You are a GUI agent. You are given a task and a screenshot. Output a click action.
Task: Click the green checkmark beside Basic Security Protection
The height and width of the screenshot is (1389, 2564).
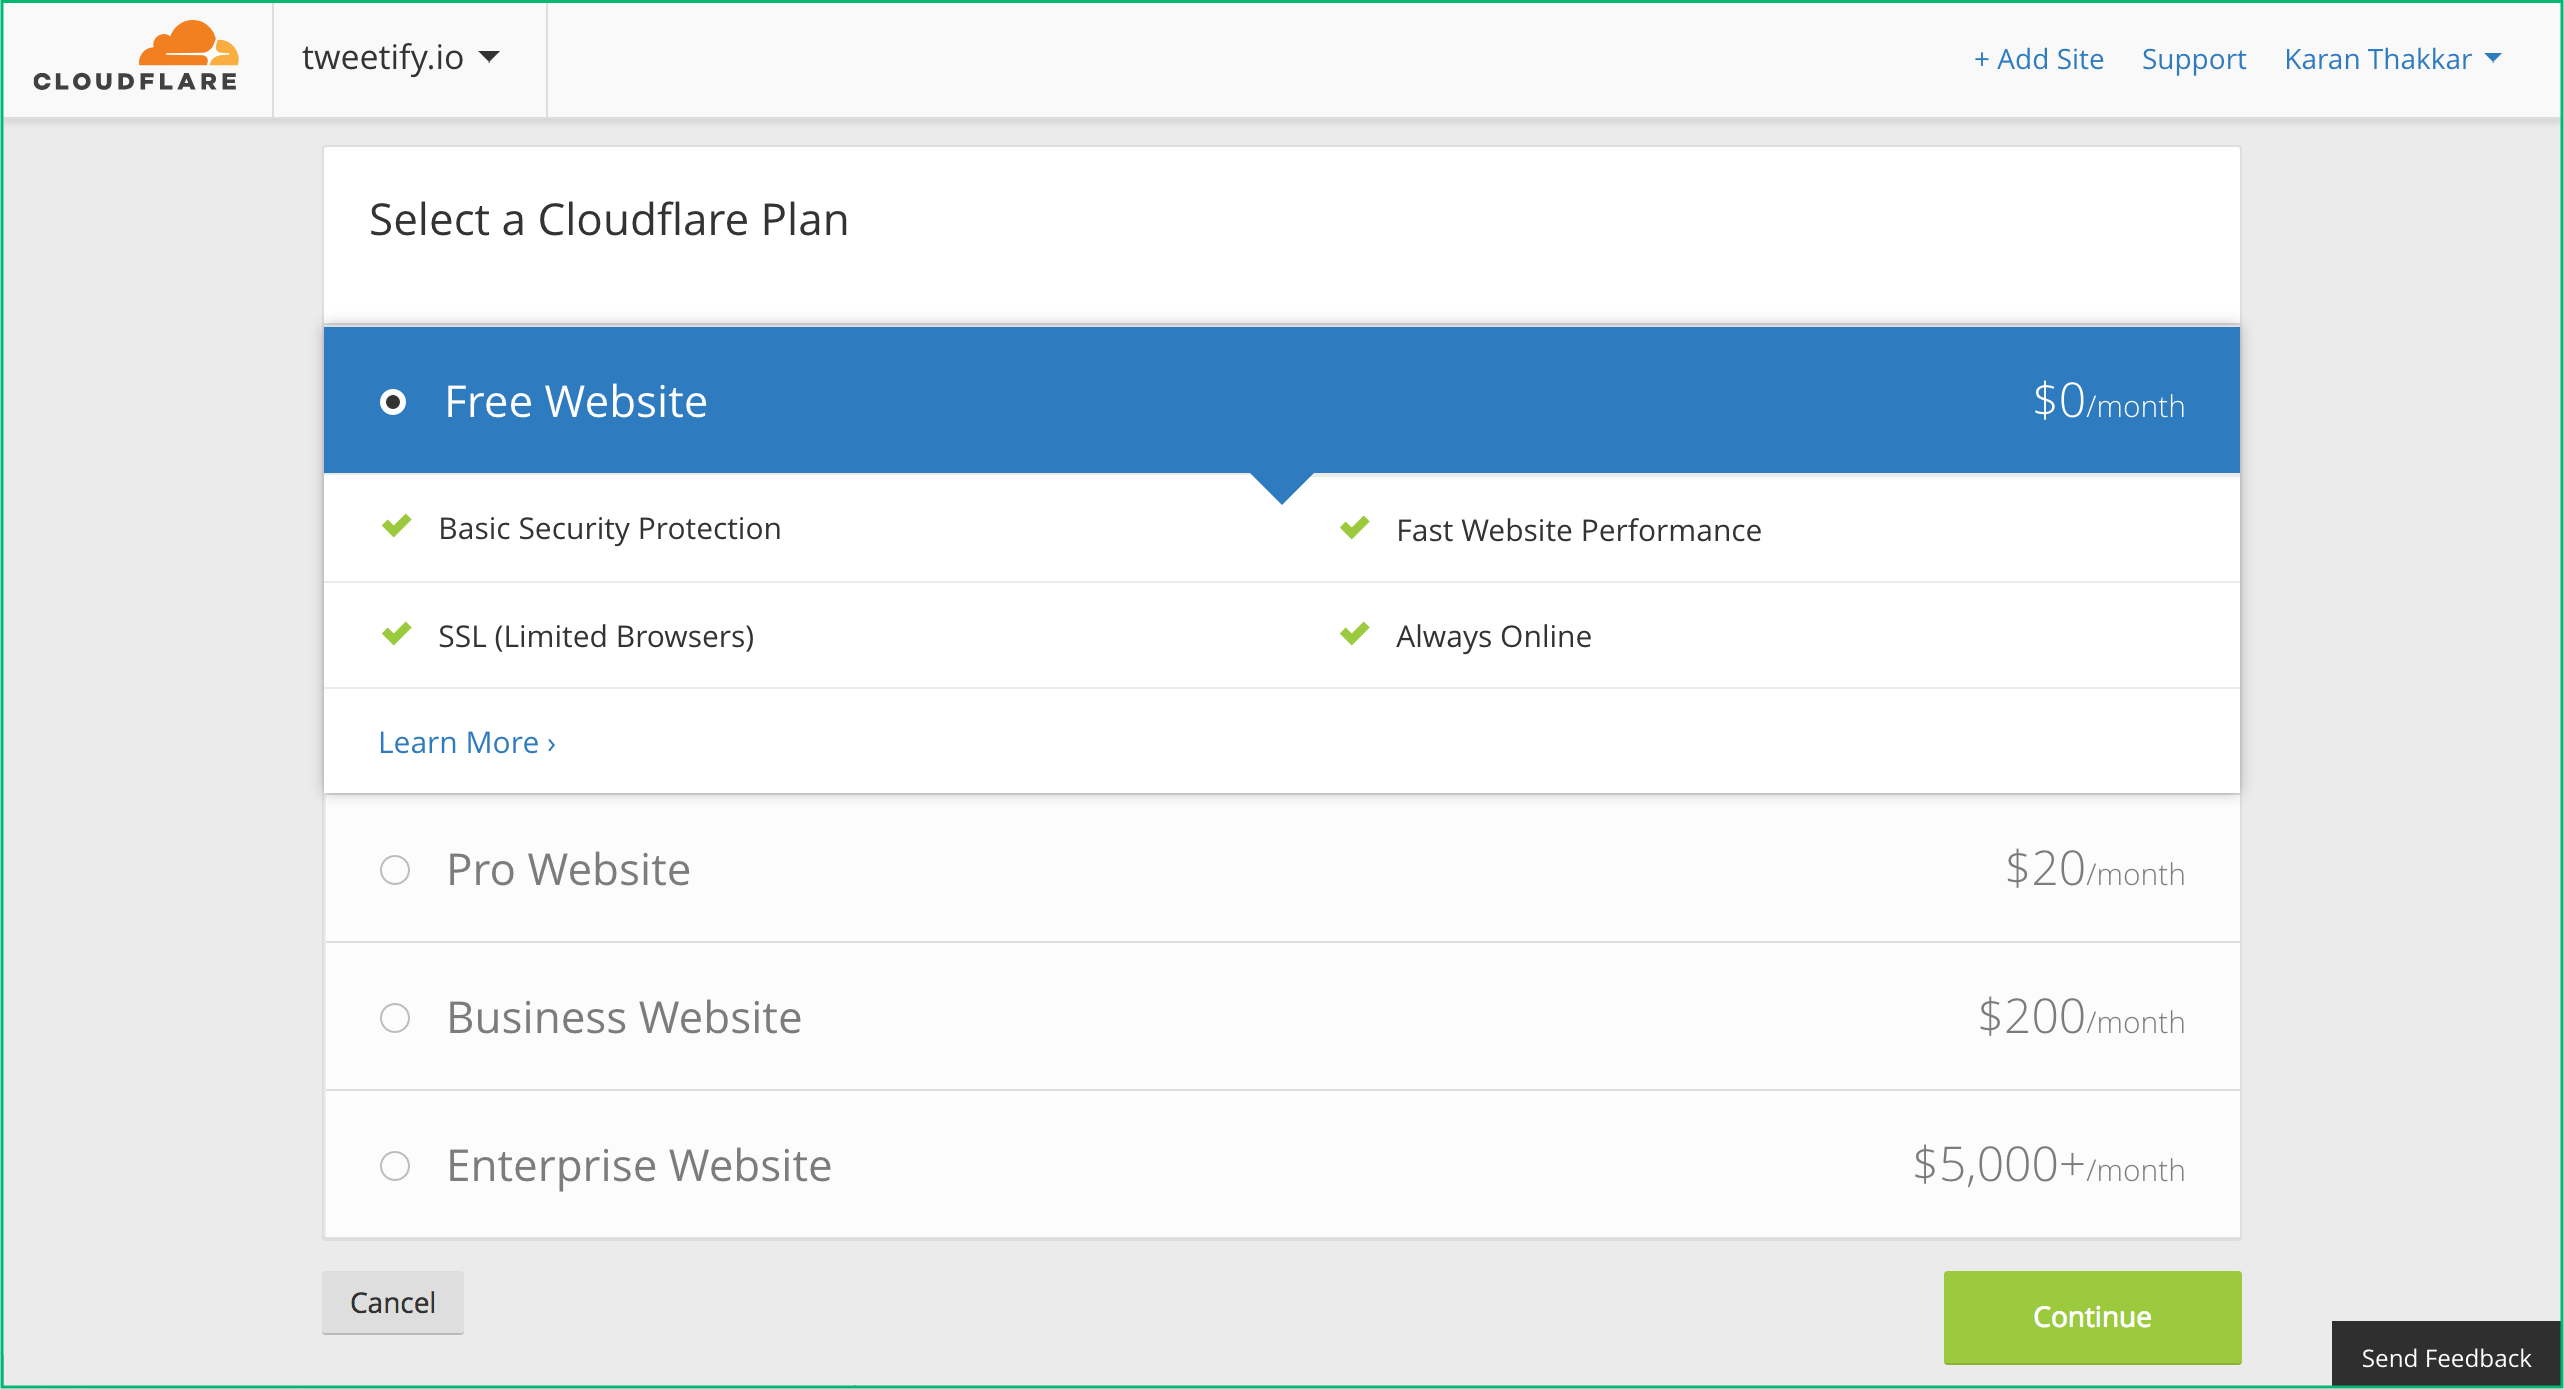coord(397,527)
